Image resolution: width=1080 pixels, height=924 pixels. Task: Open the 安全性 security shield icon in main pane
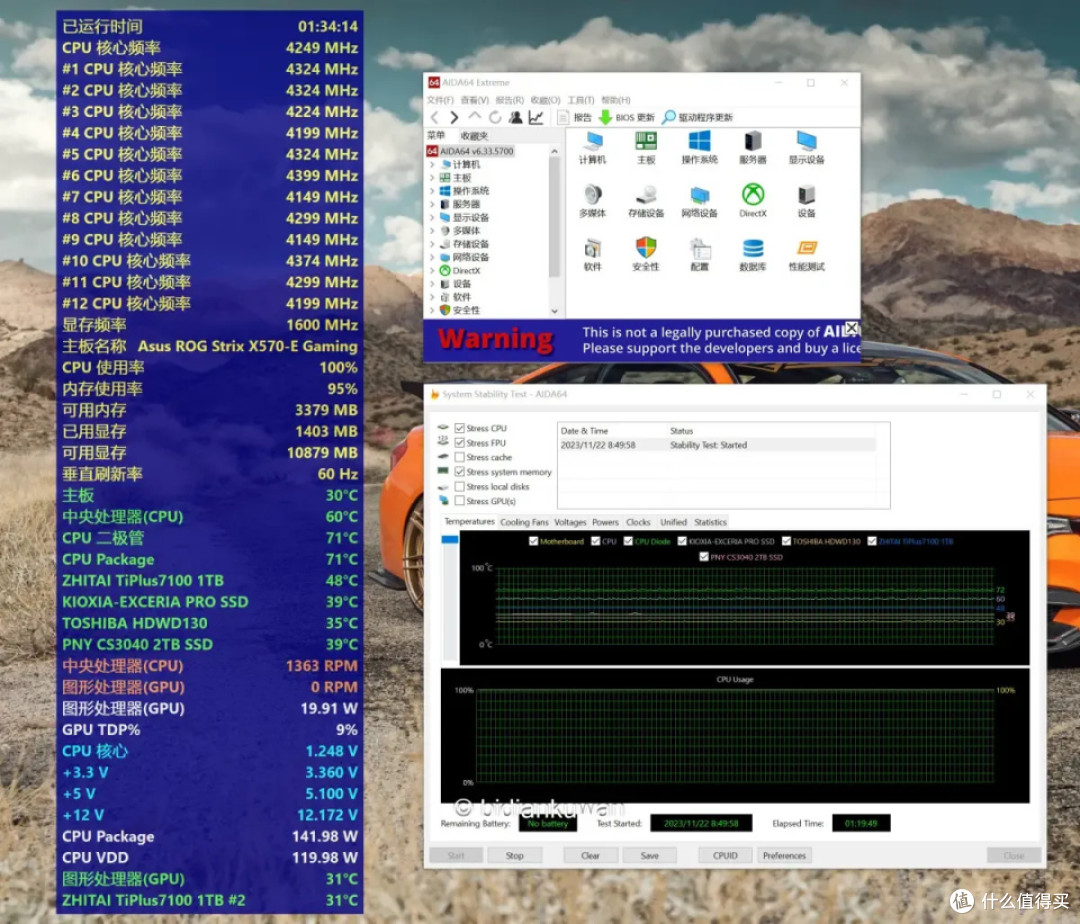646,254
